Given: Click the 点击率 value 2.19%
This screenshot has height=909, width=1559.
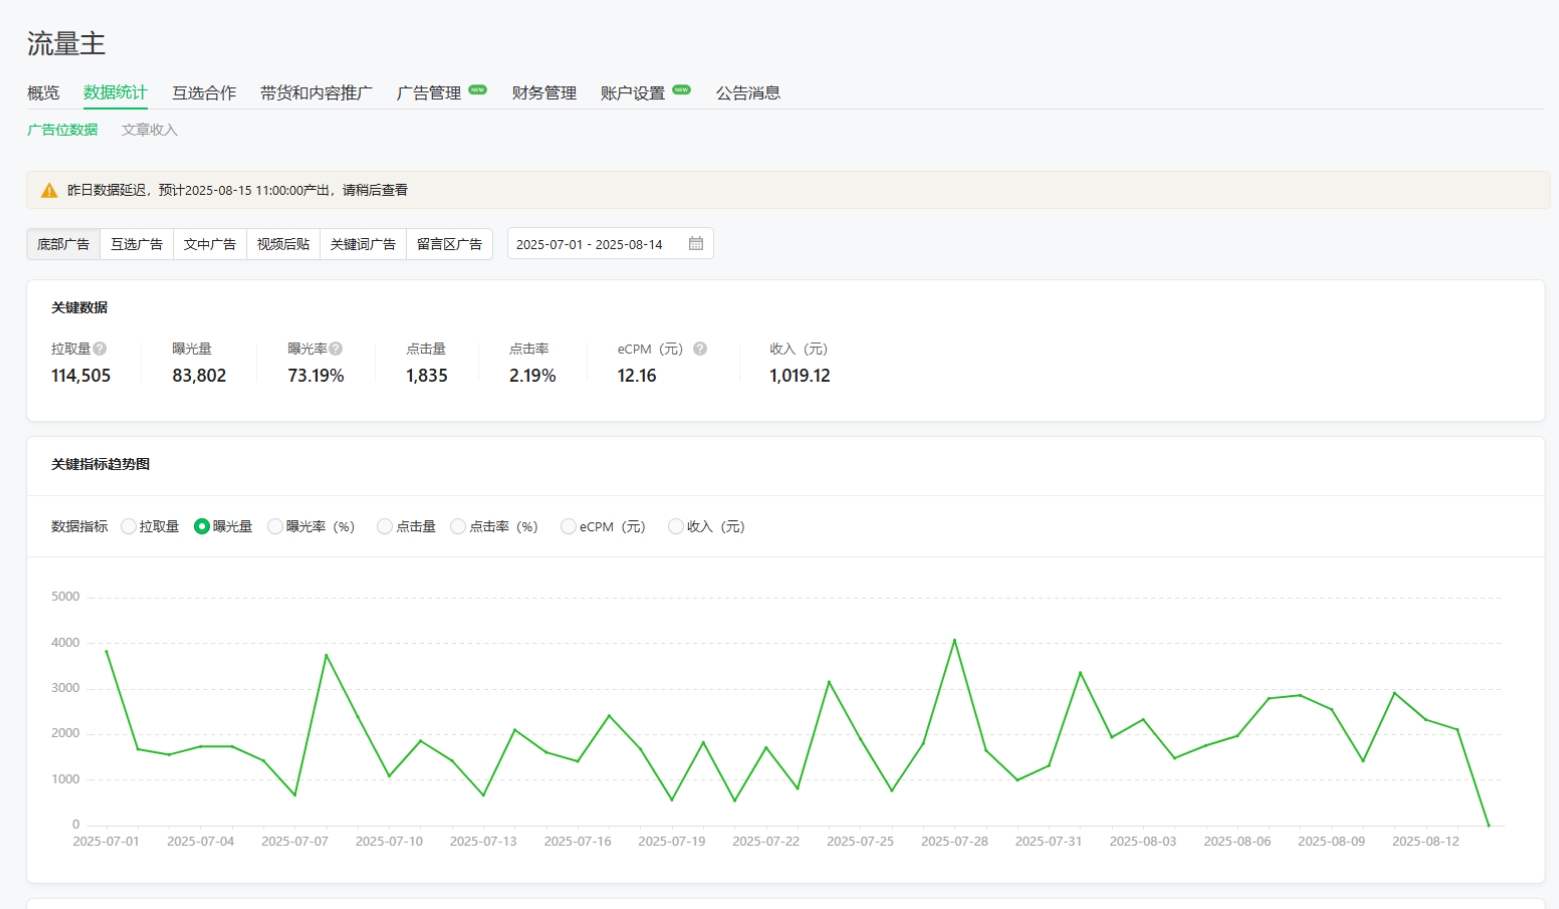Looking at the screenshot, I should pos(532,376).
